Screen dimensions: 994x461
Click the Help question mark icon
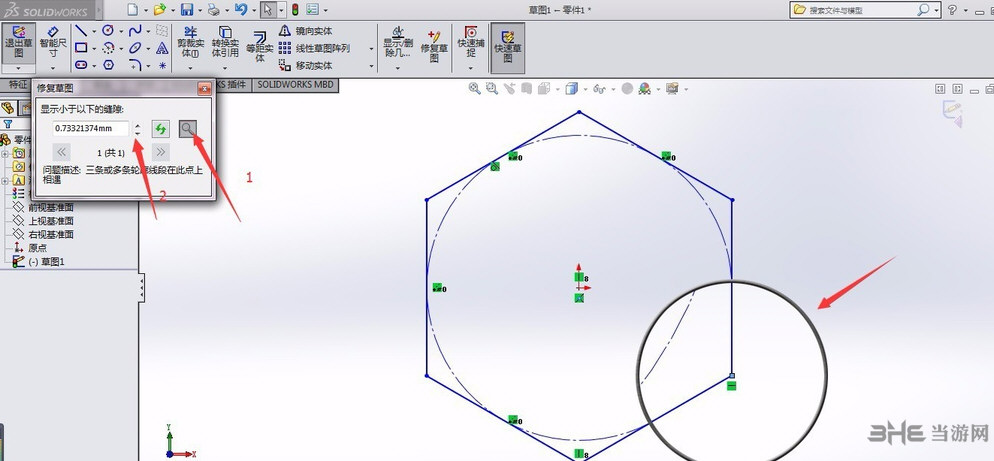click(952, 10)
